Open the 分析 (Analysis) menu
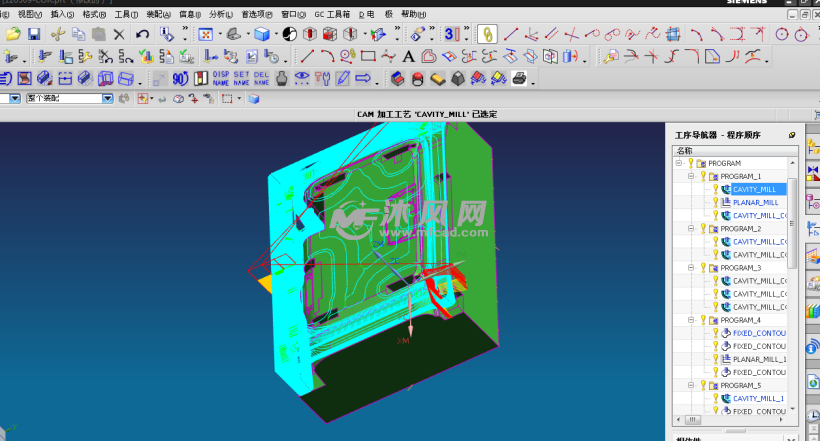Image resolution: width=820 pixels, height=441 pixels. 217,15
